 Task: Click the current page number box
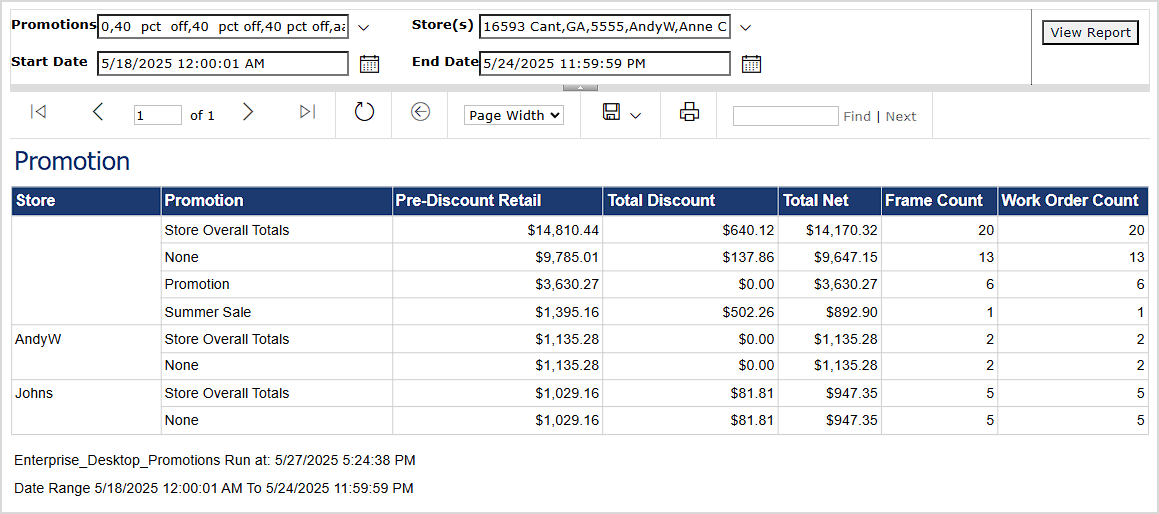pyautogui.click(x=157, y=115)
